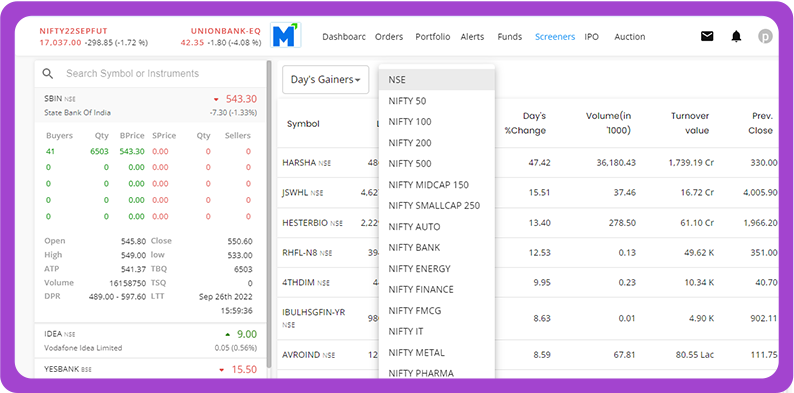The image size is (794, 393).
Task: Open the RHFL-N8 stock row
Action: click(528, 253)
